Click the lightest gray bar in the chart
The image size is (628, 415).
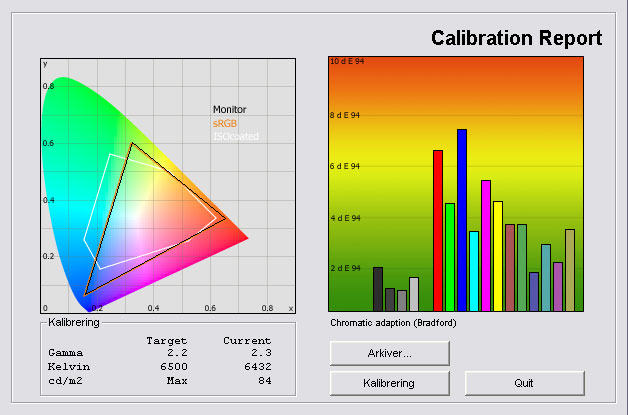coord(414,294)
